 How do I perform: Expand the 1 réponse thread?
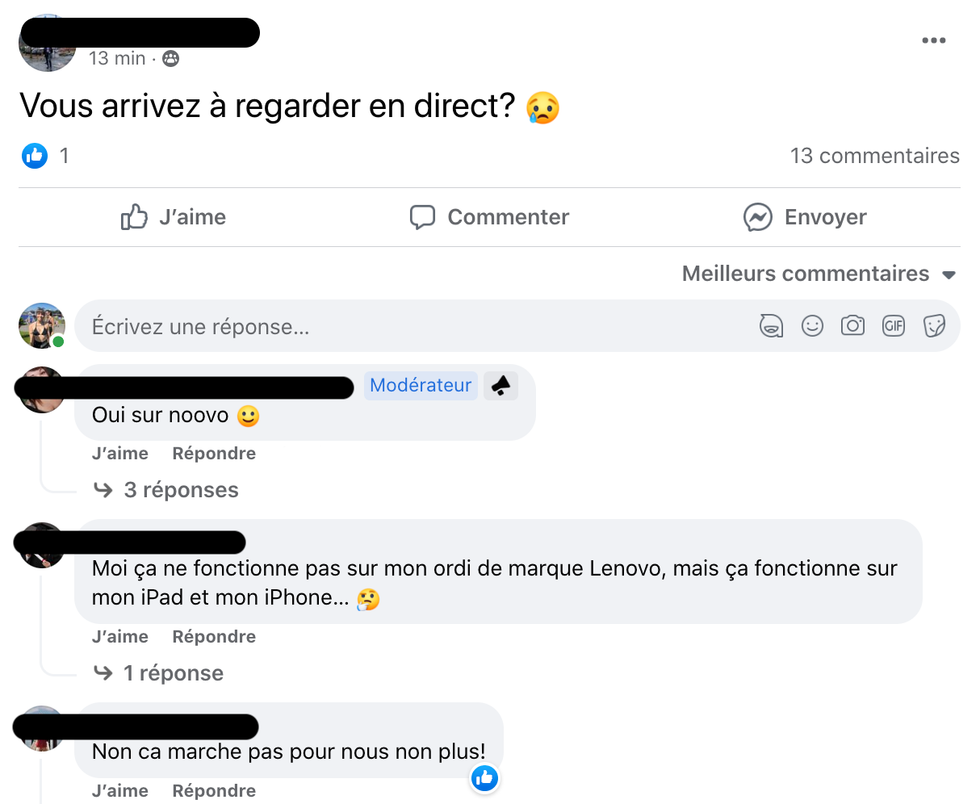[172, 672]
